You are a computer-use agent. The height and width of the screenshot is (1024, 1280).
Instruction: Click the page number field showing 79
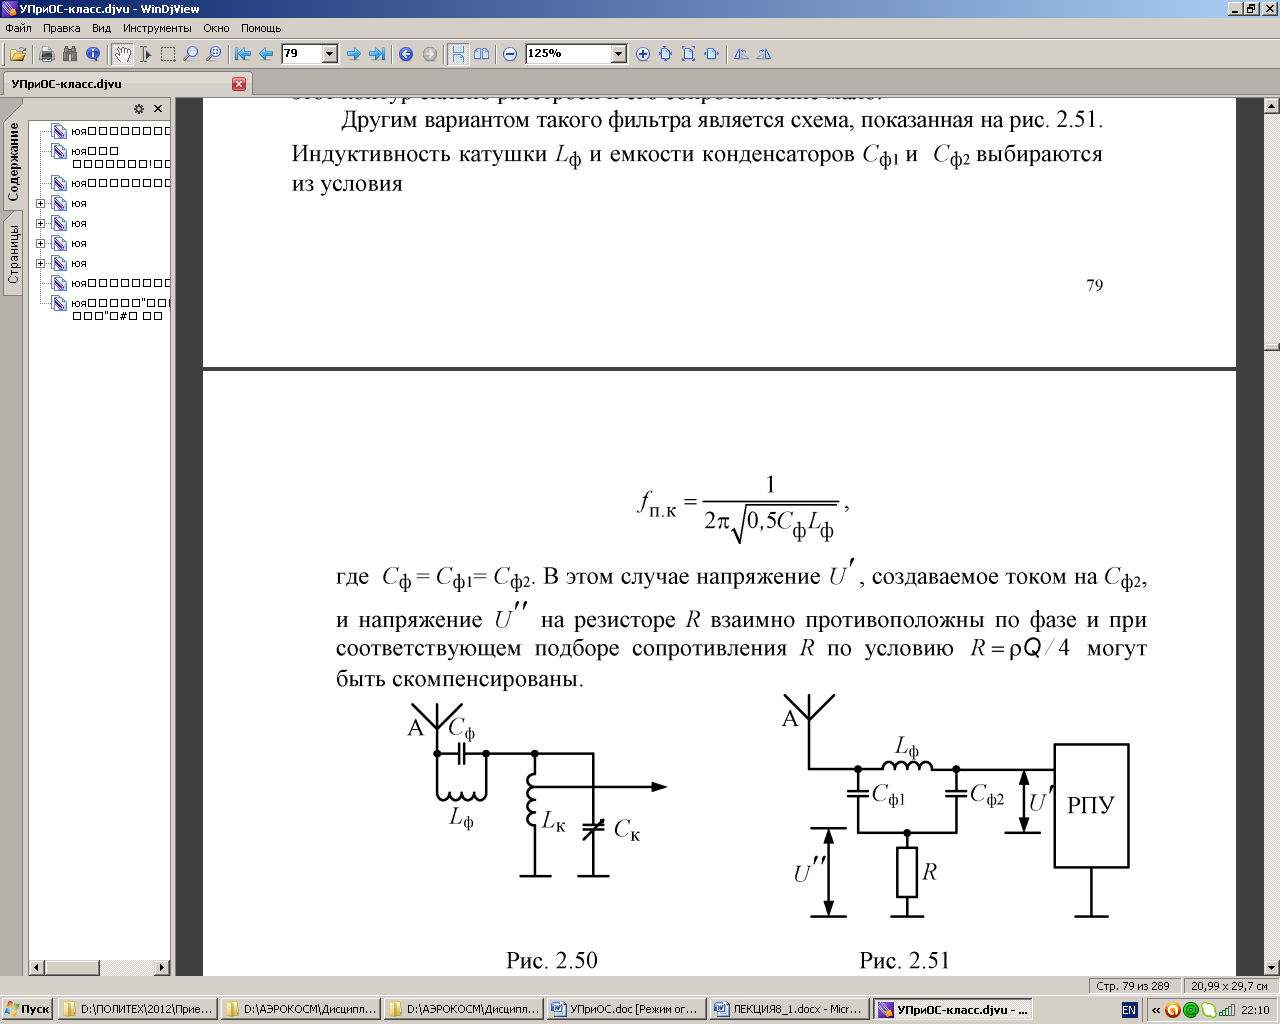(301, 54)
